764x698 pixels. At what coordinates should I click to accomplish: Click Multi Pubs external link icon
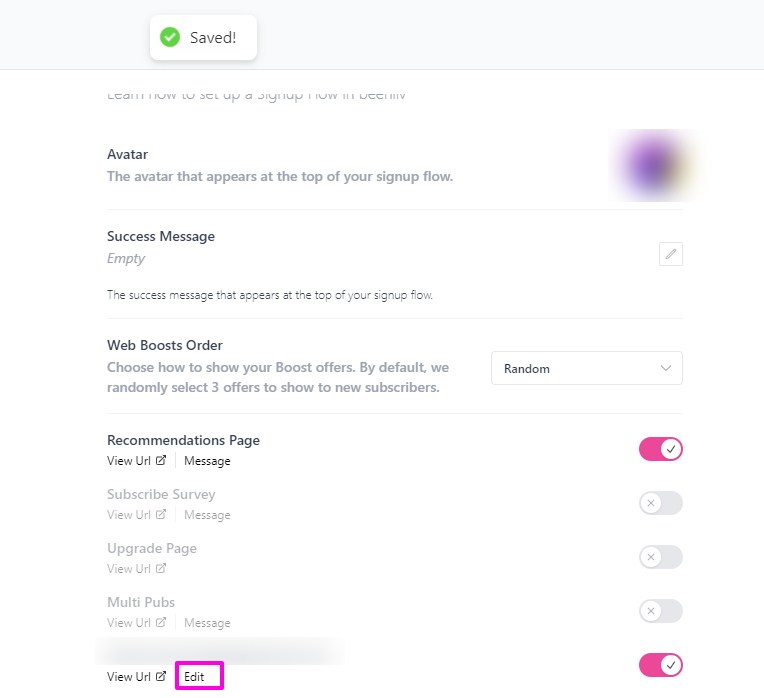pyautogui.click(x=161, y=623)
